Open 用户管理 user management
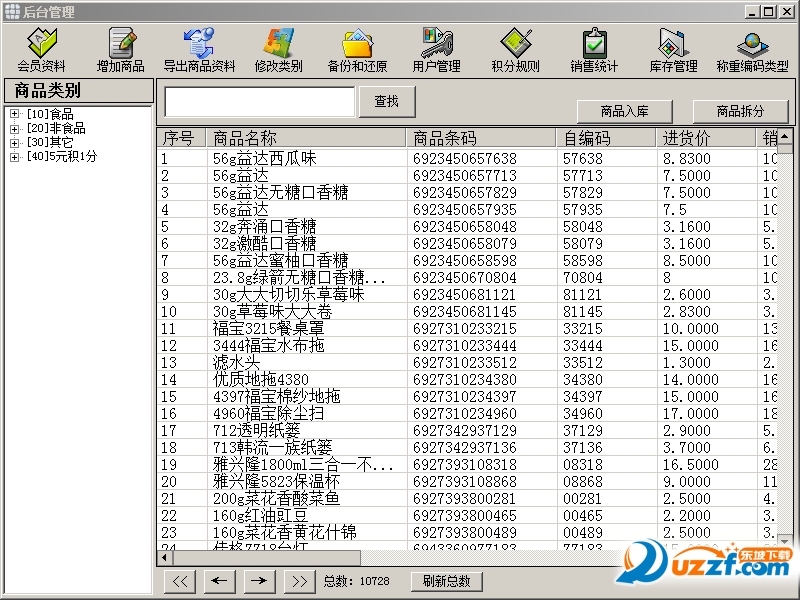This screenshot has width=800, height=600. click(437, 50)
